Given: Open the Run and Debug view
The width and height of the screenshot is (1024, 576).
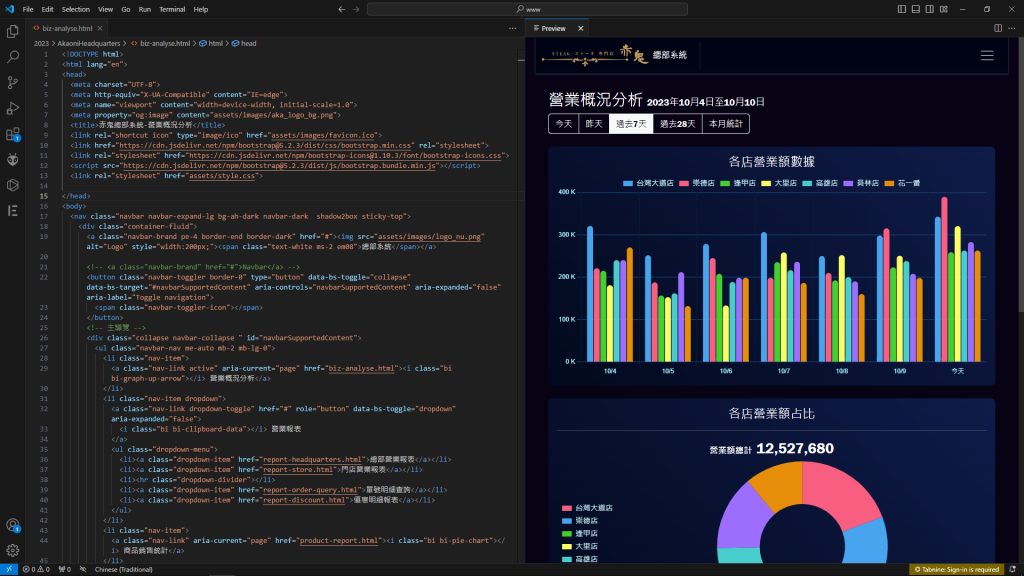Looking at the screenshot, I should pos(12,108).
